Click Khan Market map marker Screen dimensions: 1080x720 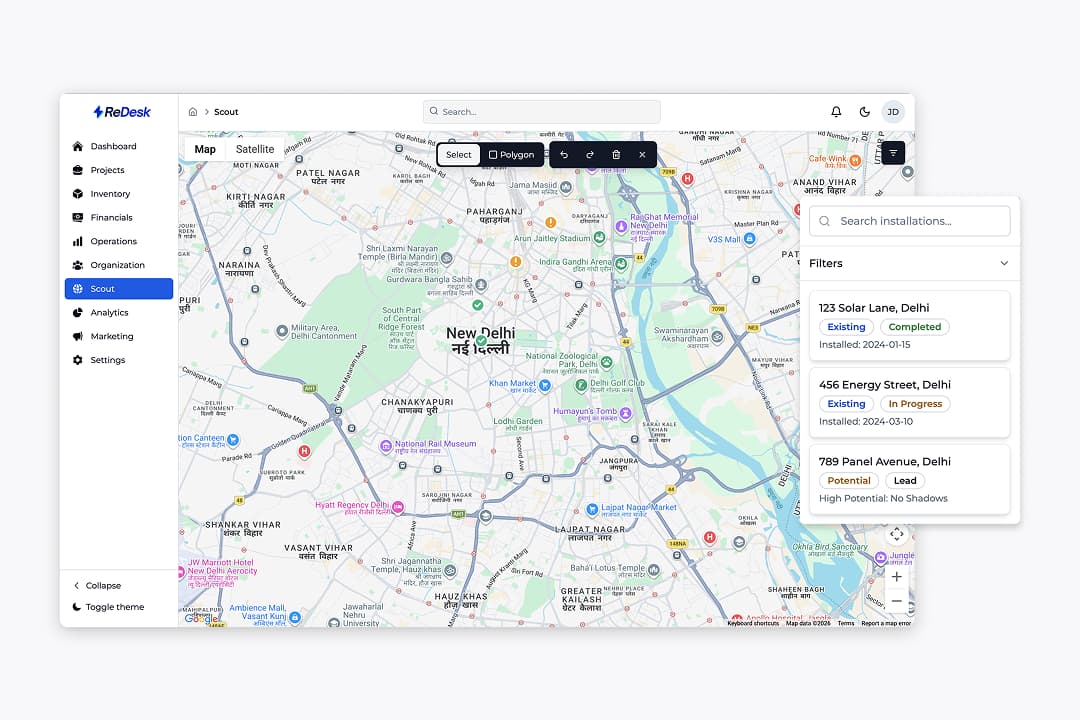[x=545, y=385]
